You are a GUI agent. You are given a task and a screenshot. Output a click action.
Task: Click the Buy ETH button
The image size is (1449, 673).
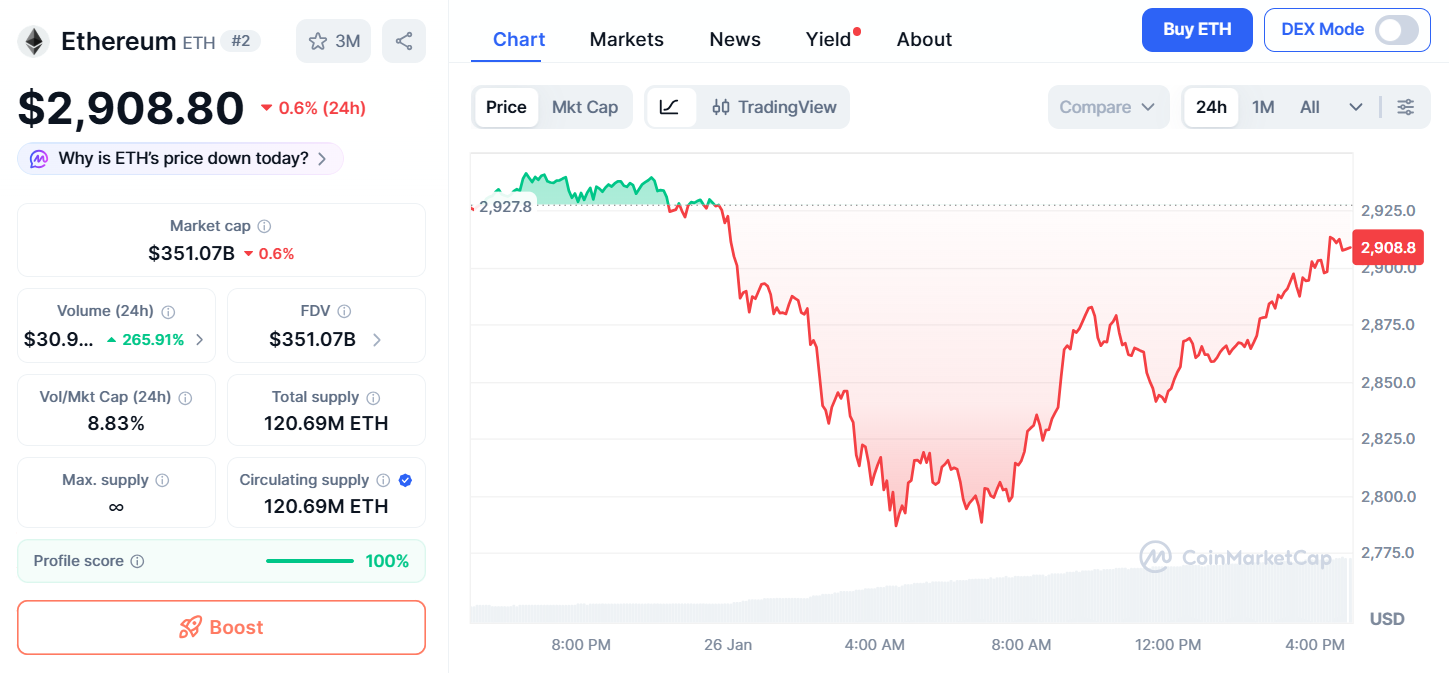1197,30
